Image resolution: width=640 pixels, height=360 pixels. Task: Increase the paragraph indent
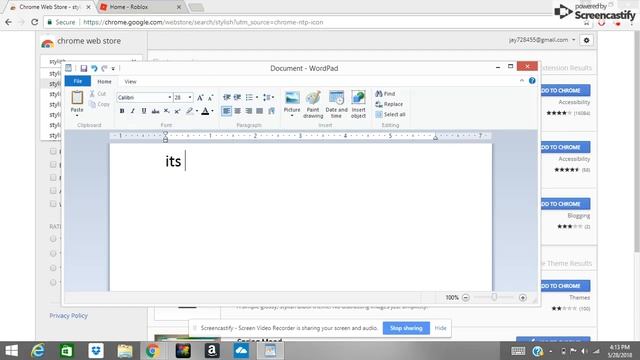[x=237, y=97]
